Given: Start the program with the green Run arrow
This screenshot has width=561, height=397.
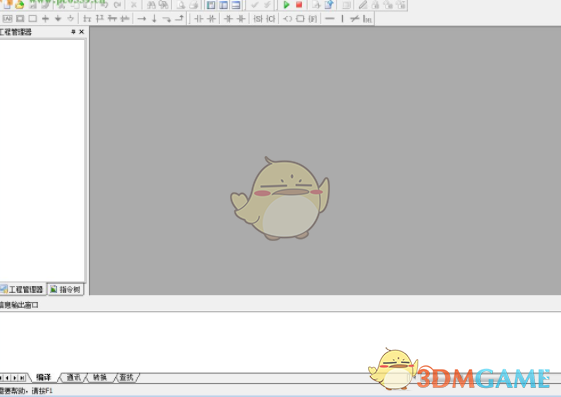Looking at the screenshot, I should 286,5.
